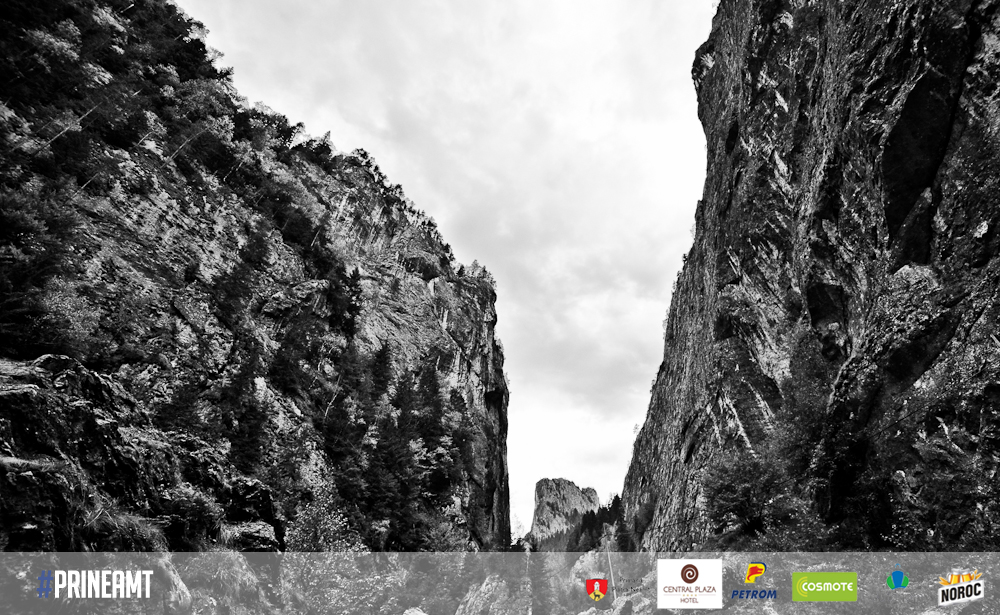Screen dimensions: 1000x615
Task: Click the forested left cliff slope
Action: tap(200, 300)
